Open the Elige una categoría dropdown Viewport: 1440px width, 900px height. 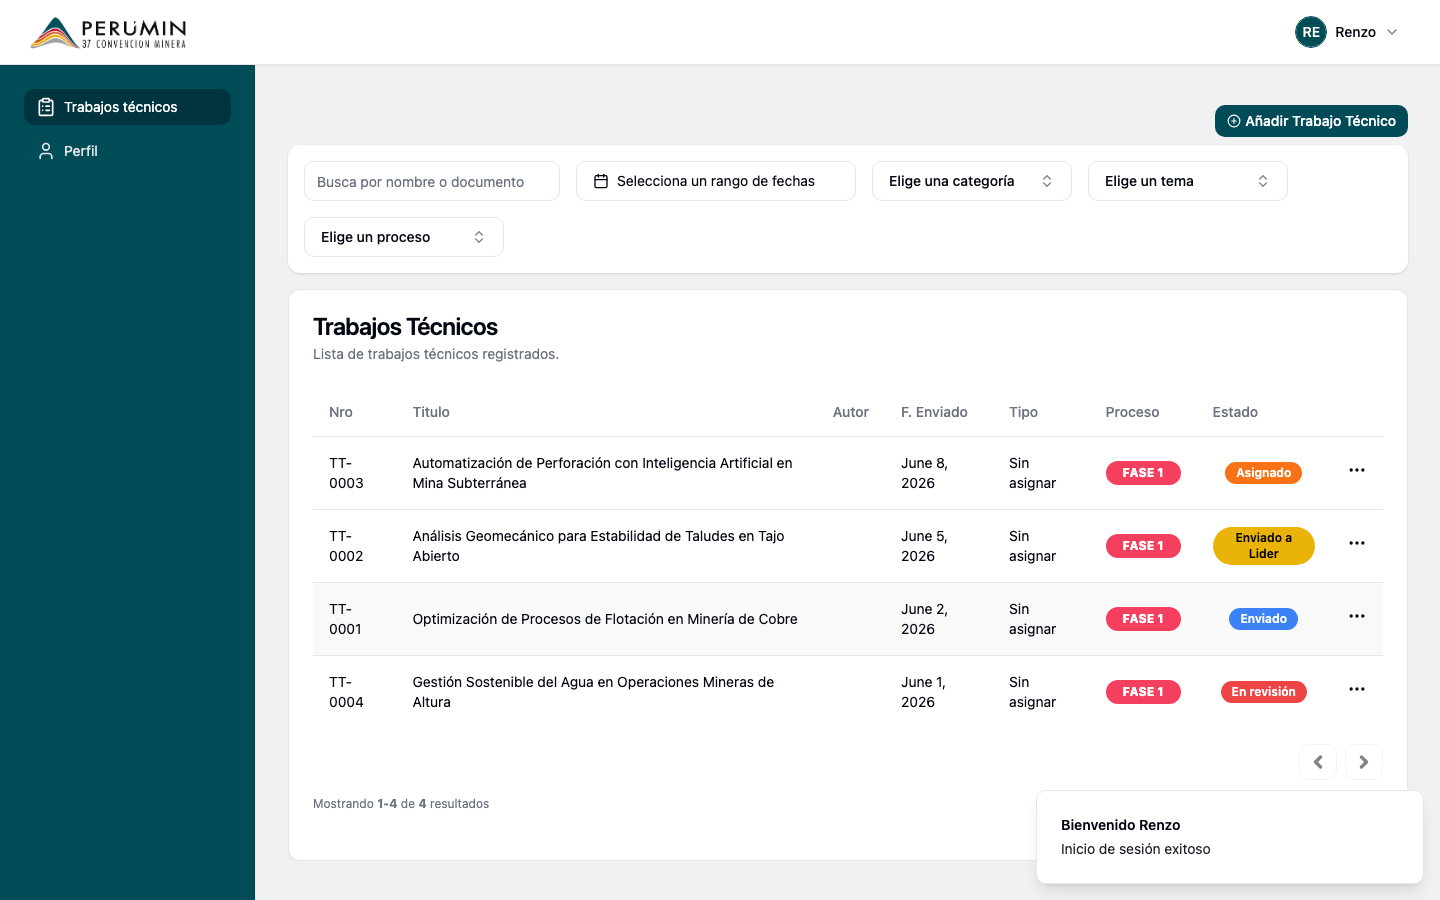(x=972, y=181)
